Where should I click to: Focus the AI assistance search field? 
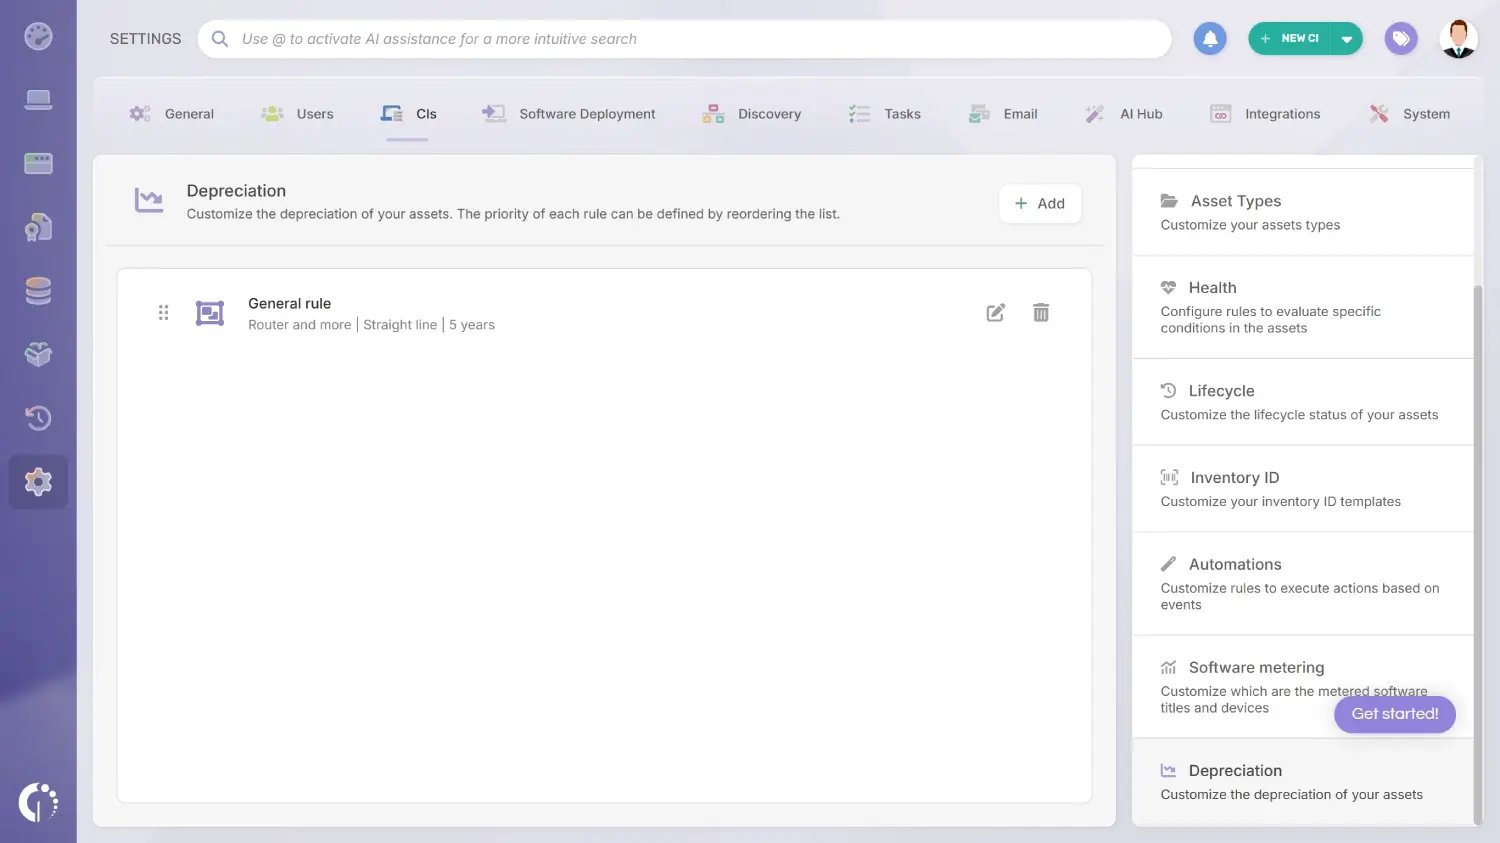pos(690,39)
